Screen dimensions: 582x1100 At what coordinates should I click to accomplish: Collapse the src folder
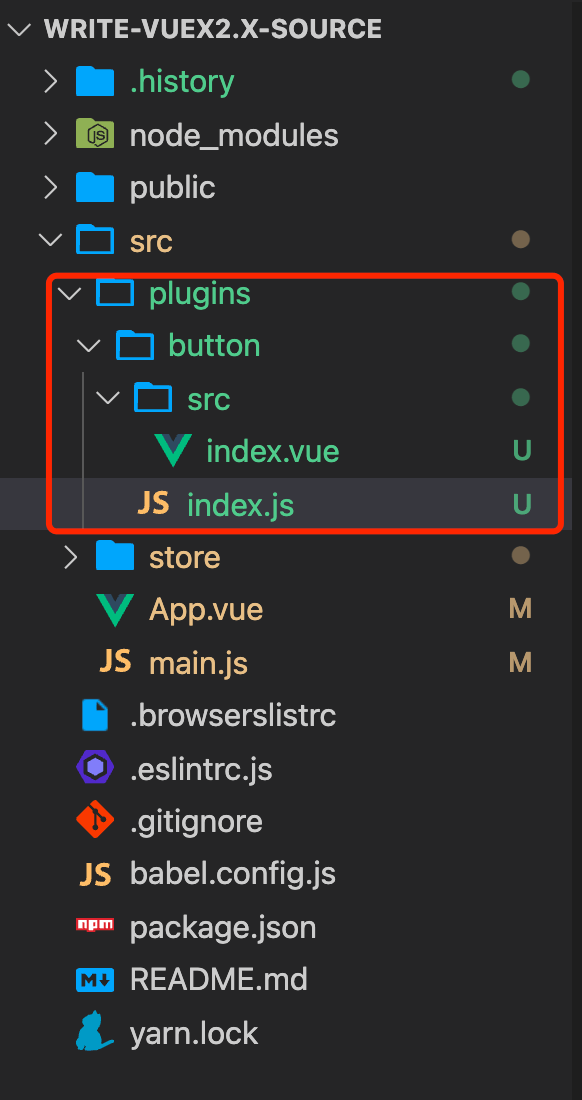coord(48,240)
